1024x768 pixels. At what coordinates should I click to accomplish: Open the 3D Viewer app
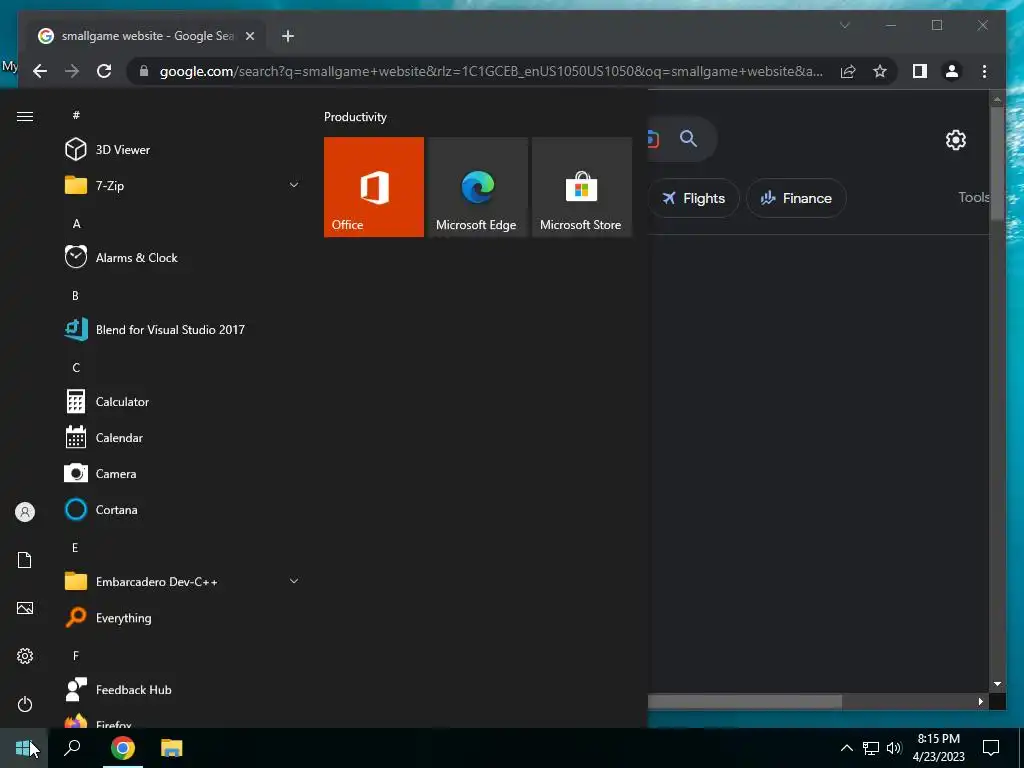[x=182, y=150]
